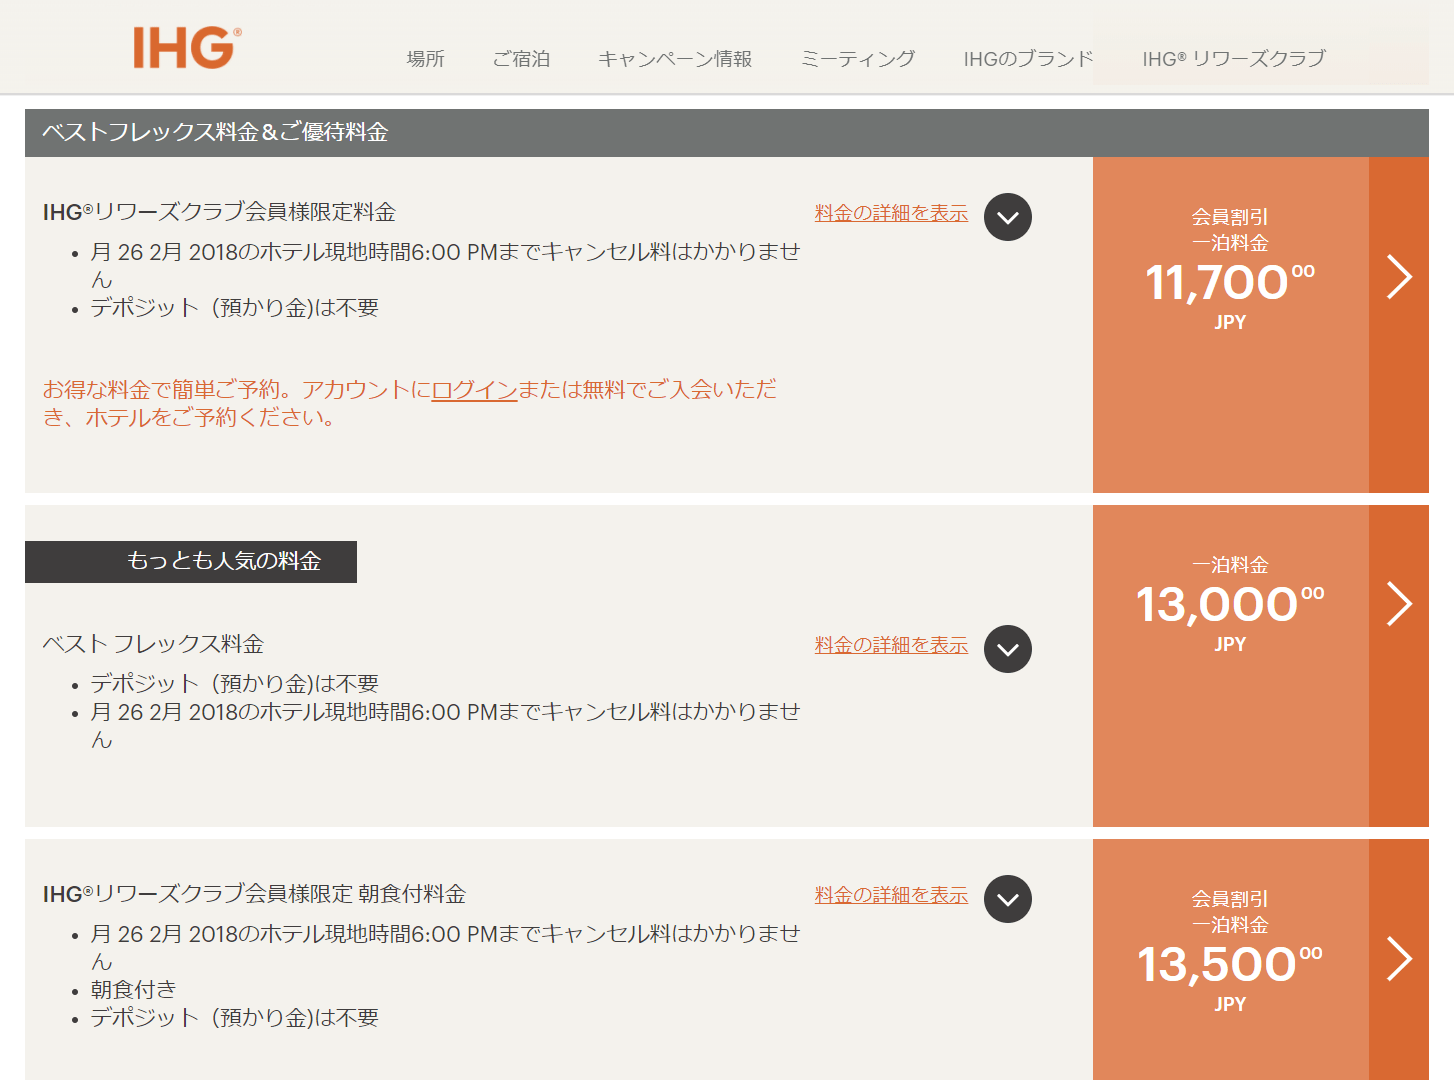Click the 11,700 JPY member discount price

tap(1230, 283)
